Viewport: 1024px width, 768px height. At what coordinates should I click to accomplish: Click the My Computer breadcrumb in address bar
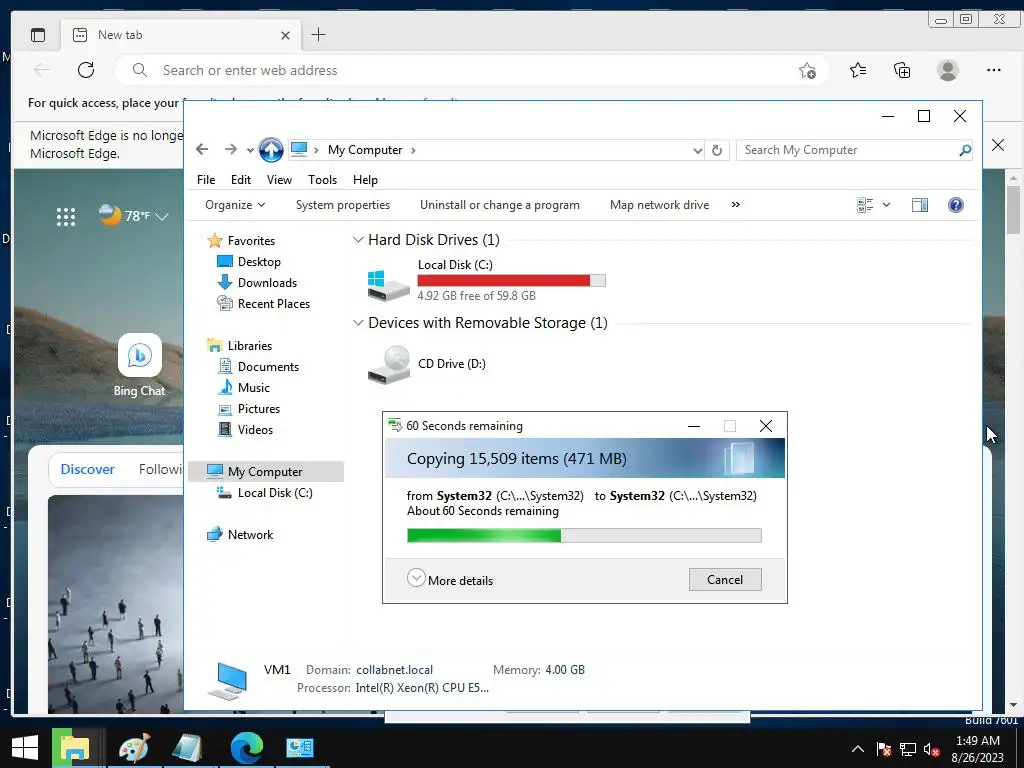365,150
